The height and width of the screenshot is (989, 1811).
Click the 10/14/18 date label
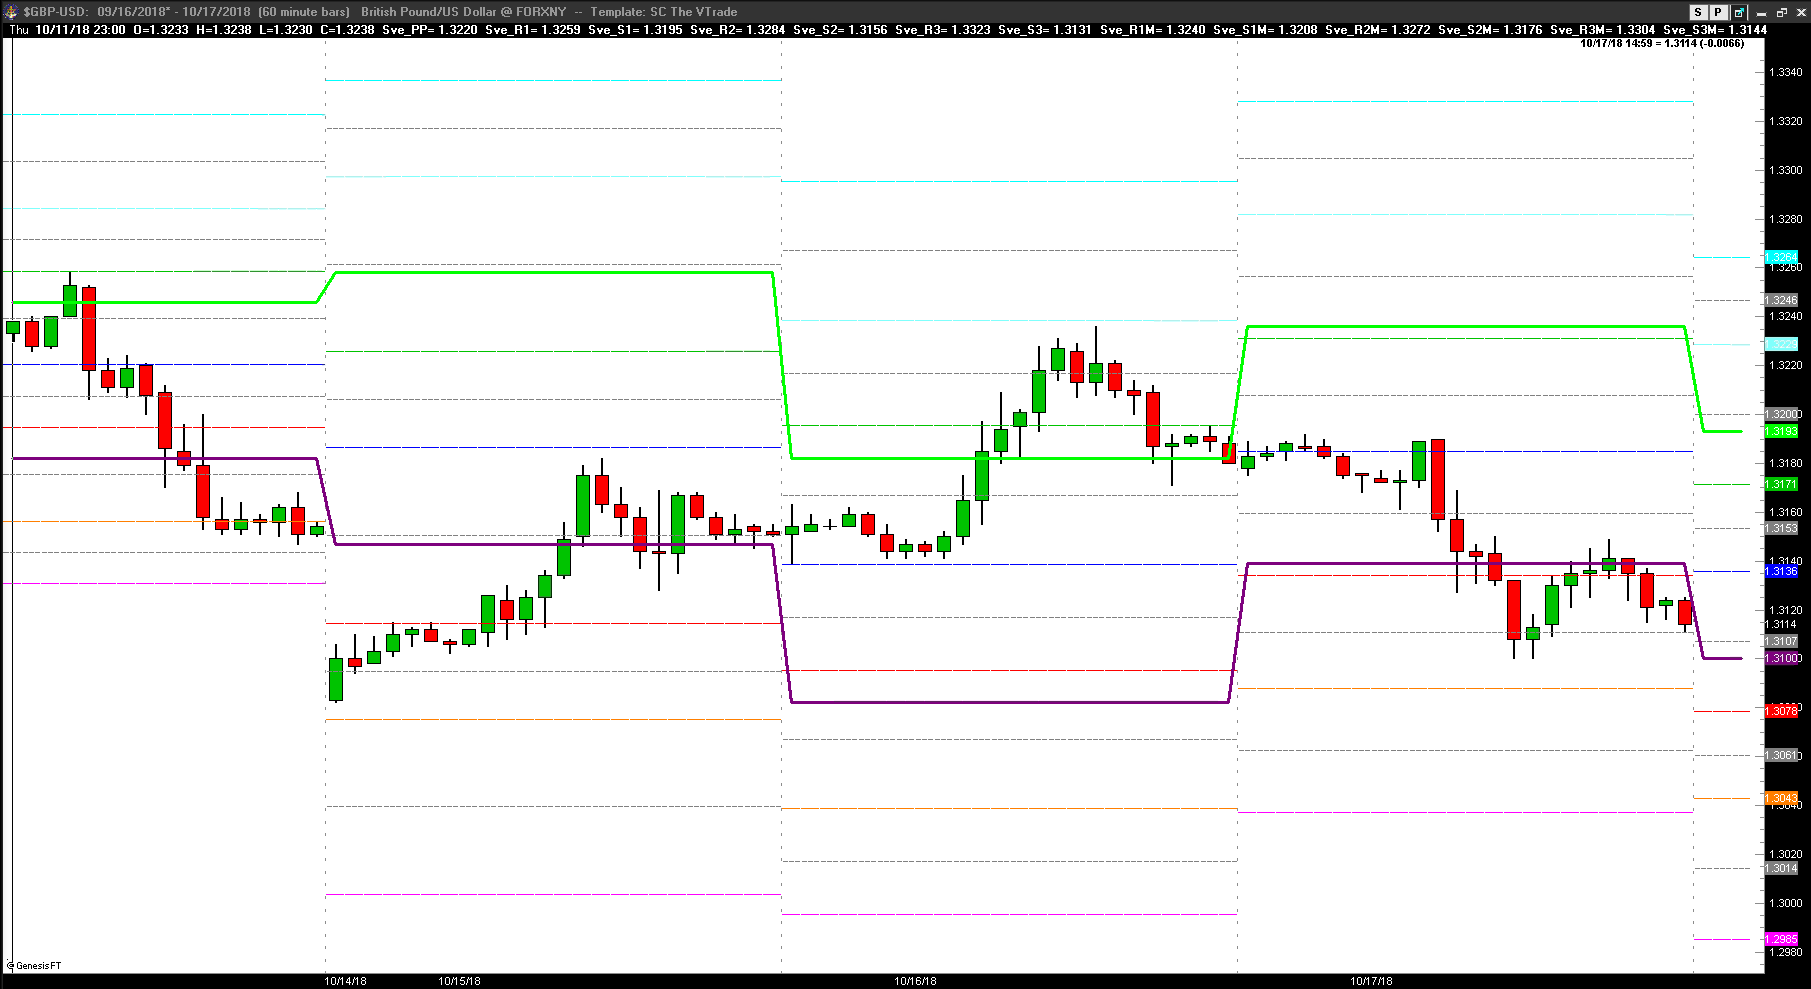(x=346, y=981)
